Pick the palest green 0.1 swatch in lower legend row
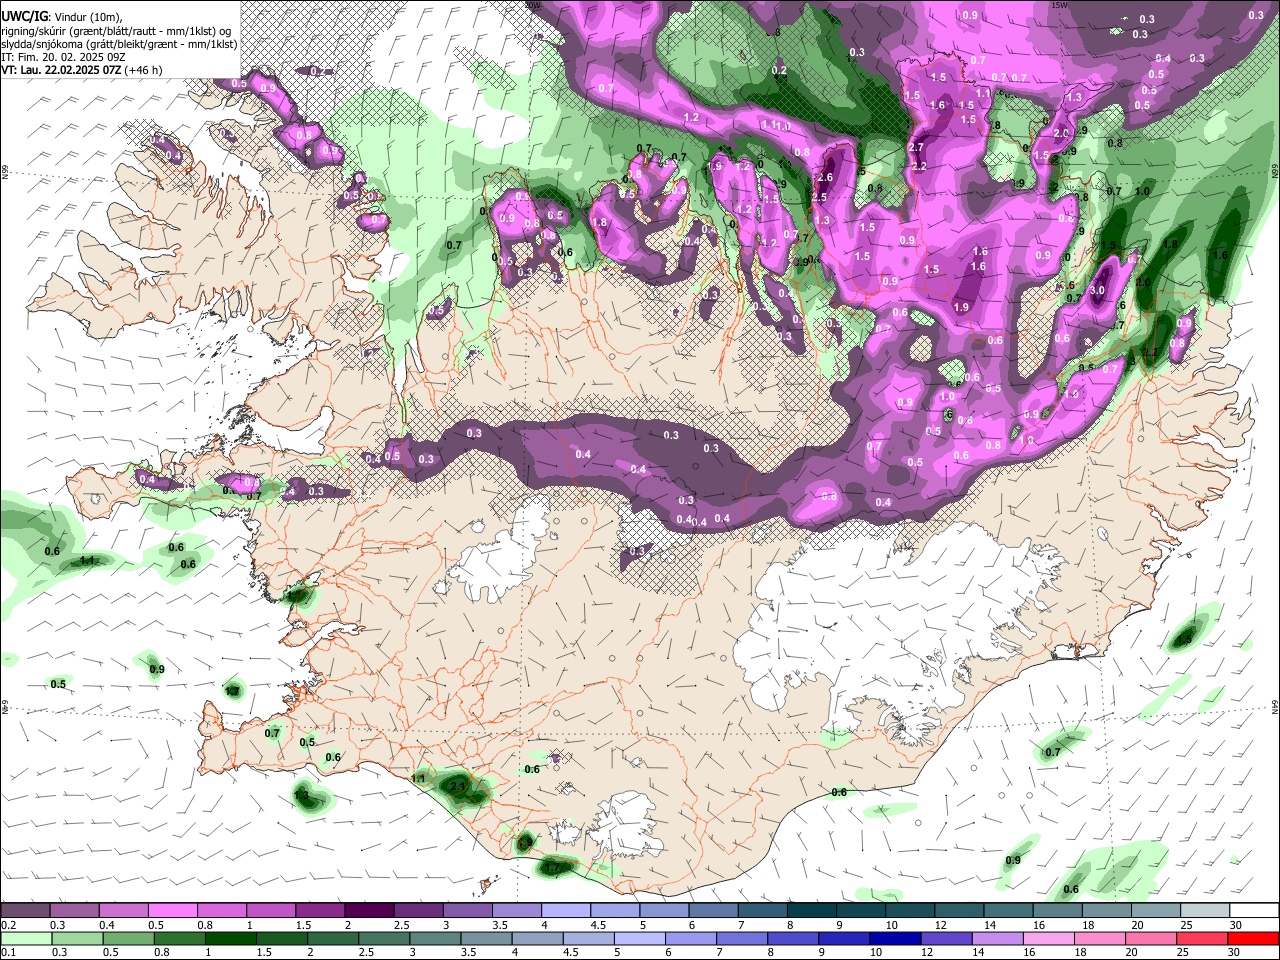 [x=25, y=938]
